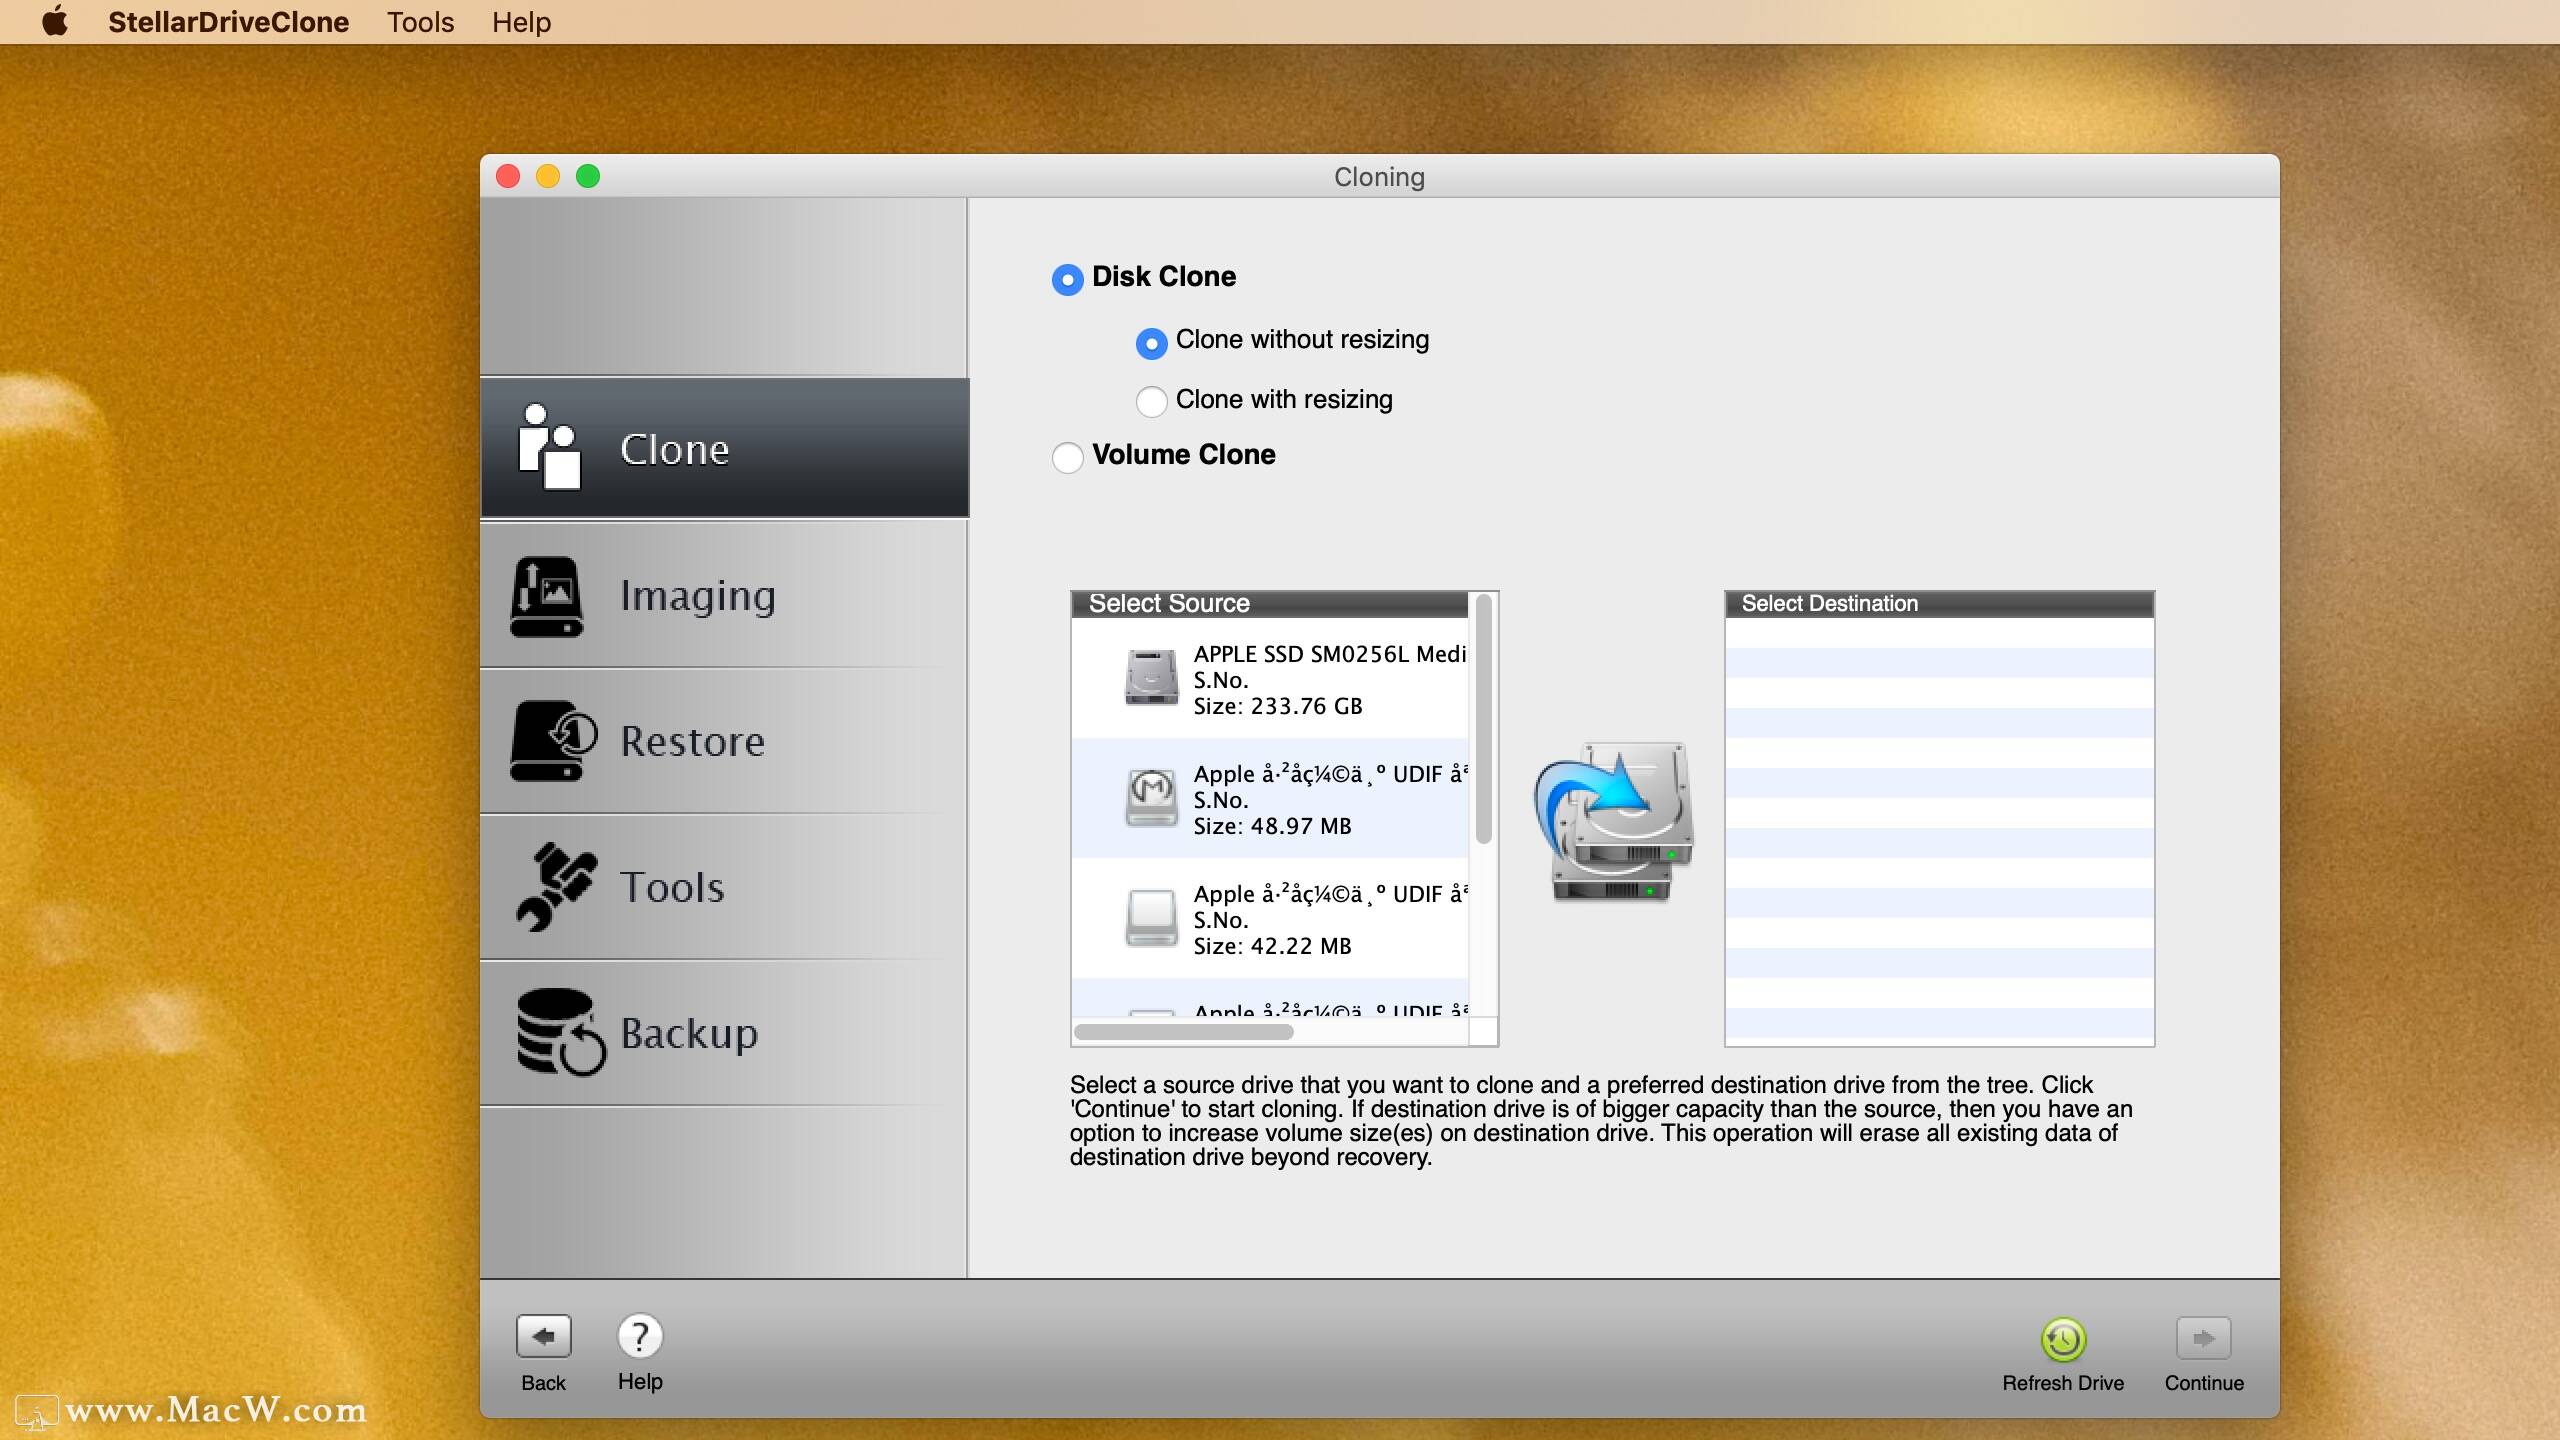The height and width of the screenshot is (1440, 2560).
Task: Click the Back button label
Action: (x=543, y=1383)
